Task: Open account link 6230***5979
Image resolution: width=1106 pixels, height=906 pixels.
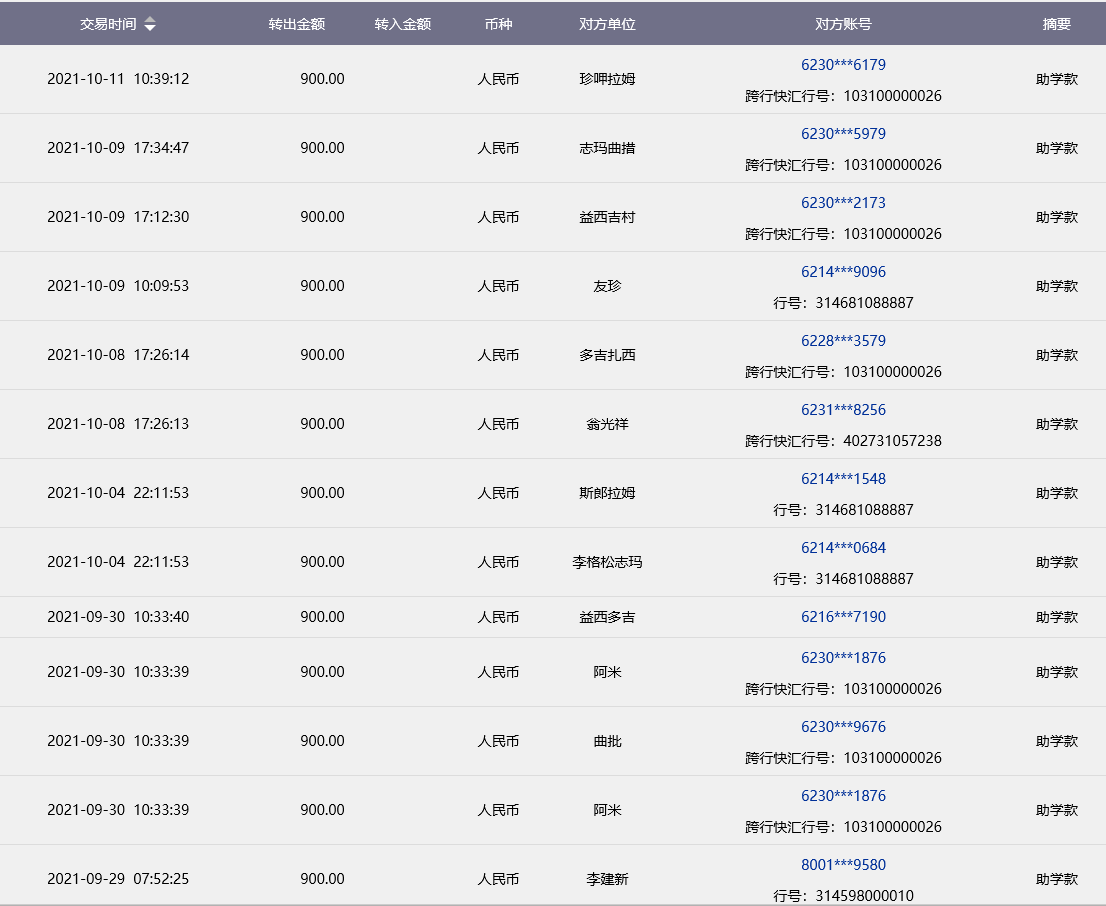Action: (x=843, y=134)
